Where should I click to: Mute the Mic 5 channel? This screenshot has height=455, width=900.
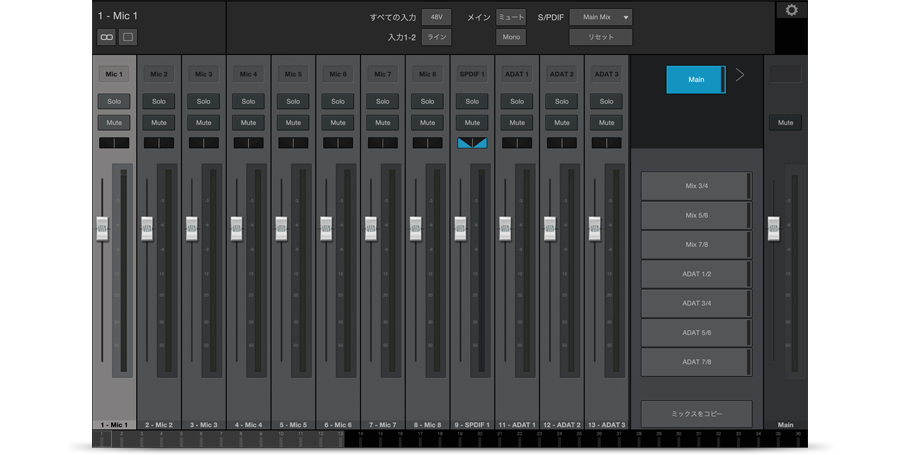[293, 123]
